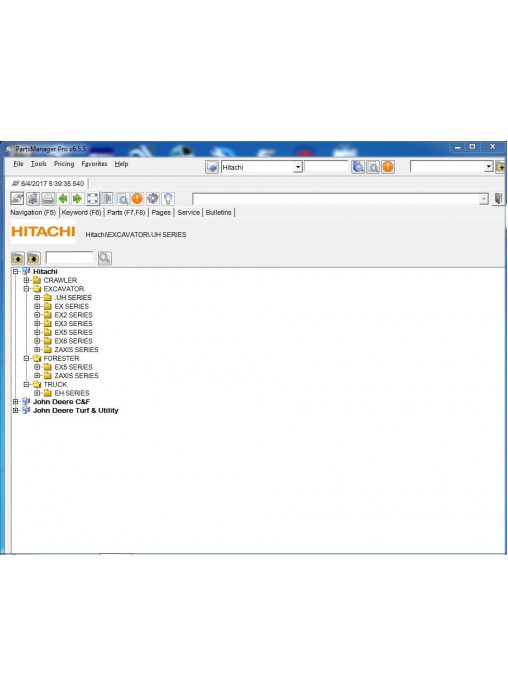Switch to the Bulletins tab
This screenshot has height=696, width=508.
tap(218, 213)
